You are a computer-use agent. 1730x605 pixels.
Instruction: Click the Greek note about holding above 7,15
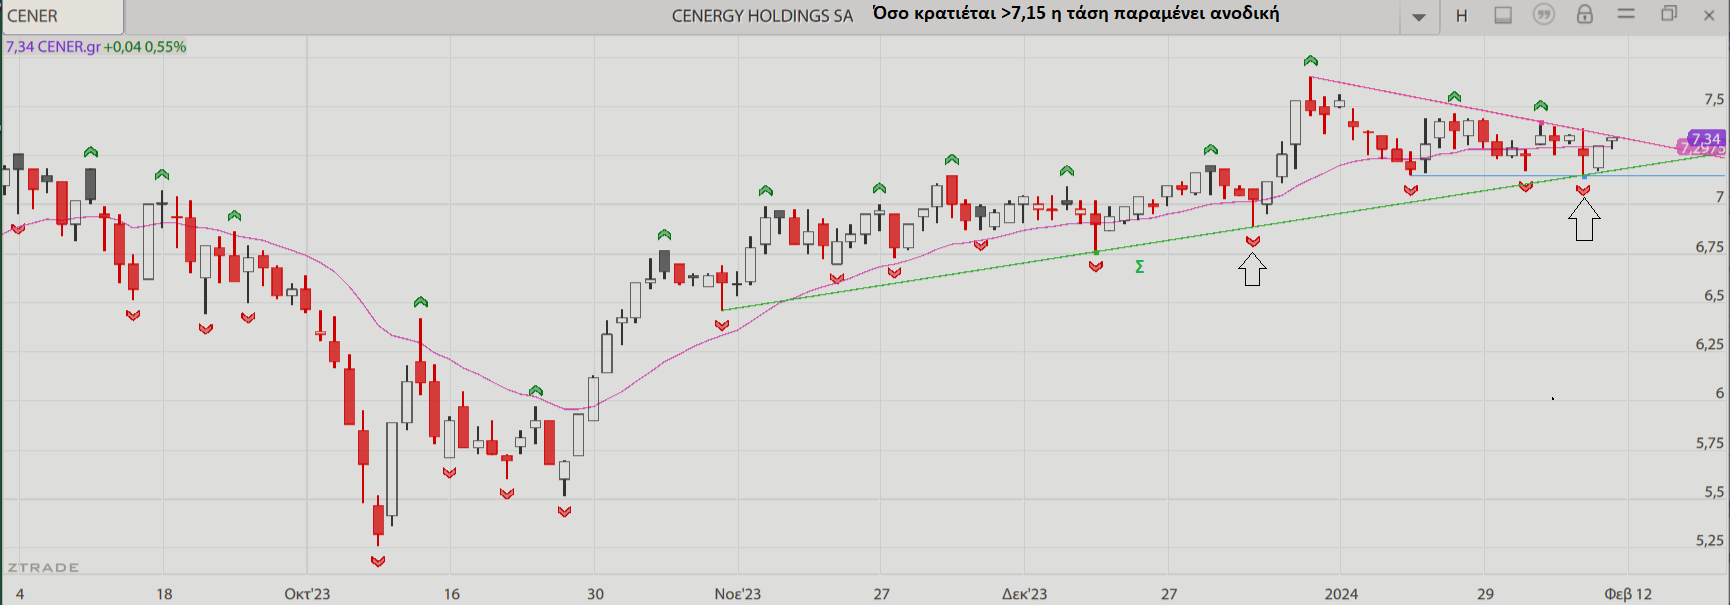click(1076, 13)
